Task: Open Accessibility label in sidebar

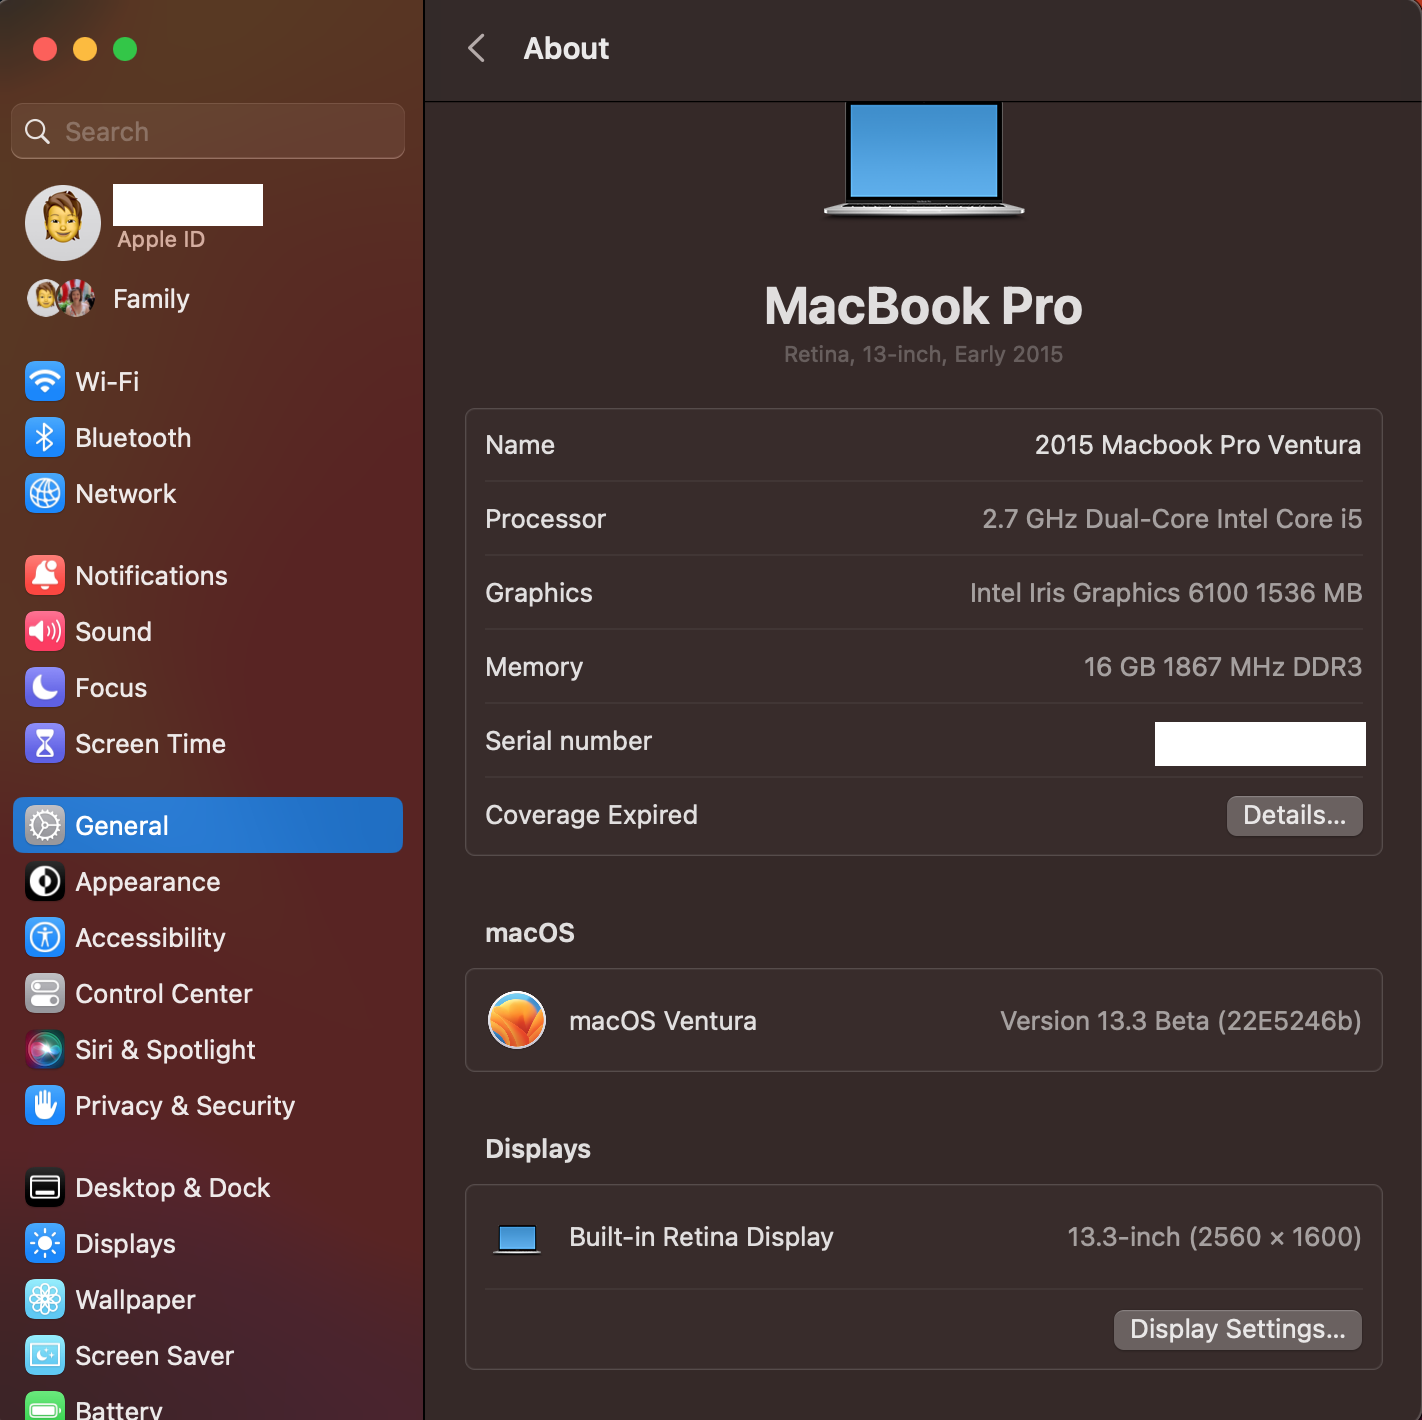Action: click(x=151, y=938)
